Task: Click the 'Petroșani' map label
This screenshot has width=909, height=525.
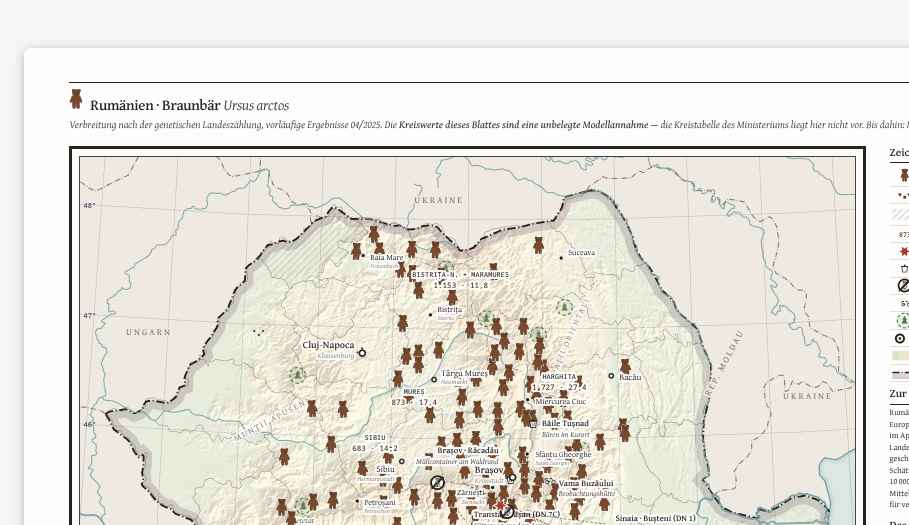Action: pyautogui.click(x=380, y=503)
